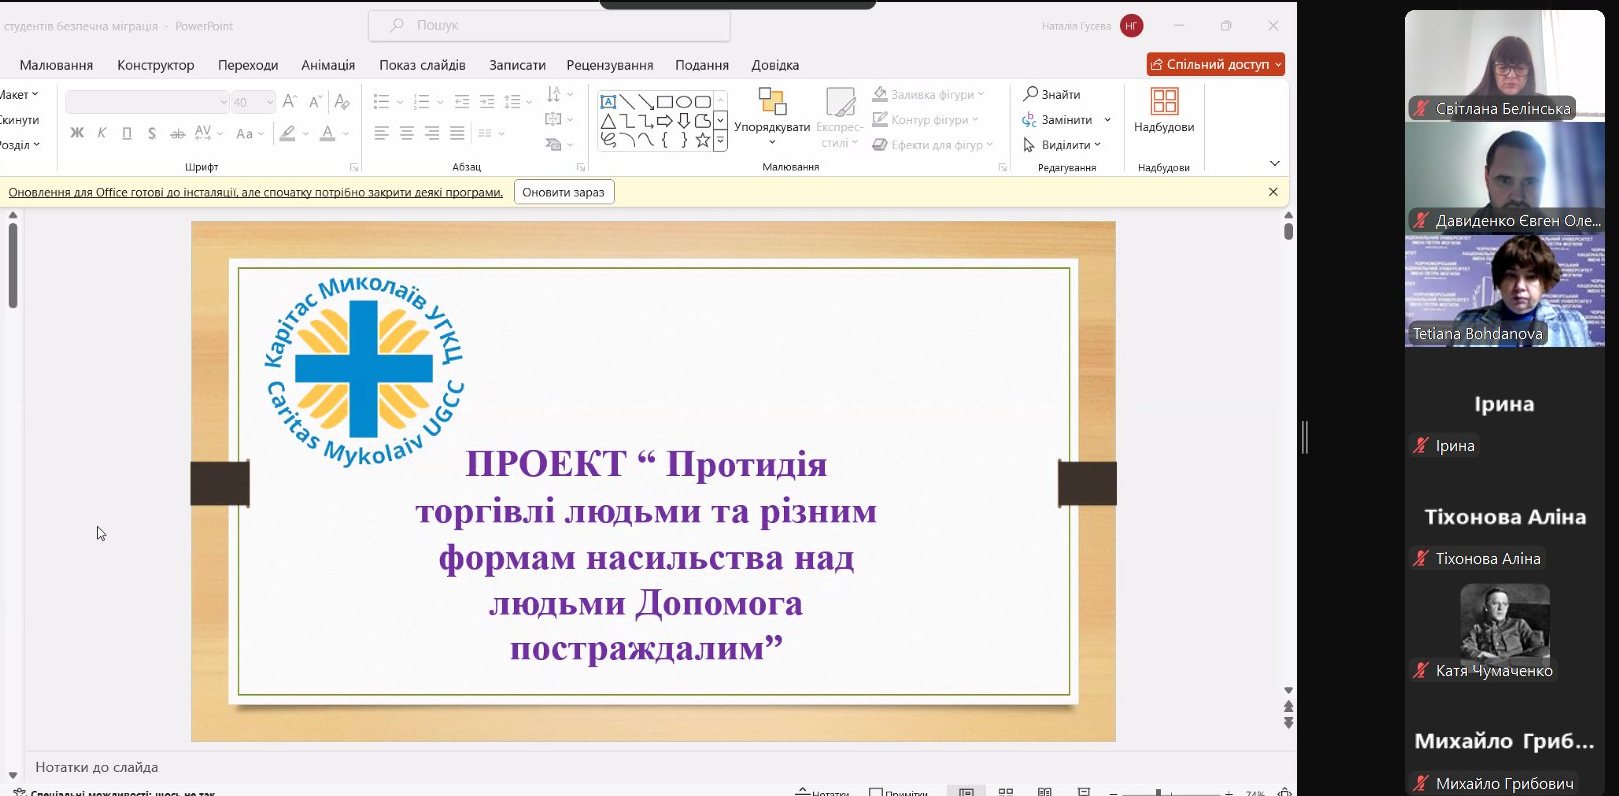Toggle text shadow (S) formatting
Image resolution: width=1619 pixels, height=796 pixels.
pyautogui.click(x=152, y=133)
